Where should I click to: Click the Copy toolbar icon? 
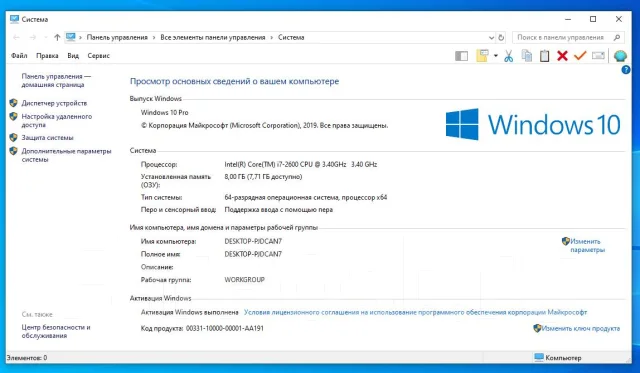click(527, 56)
